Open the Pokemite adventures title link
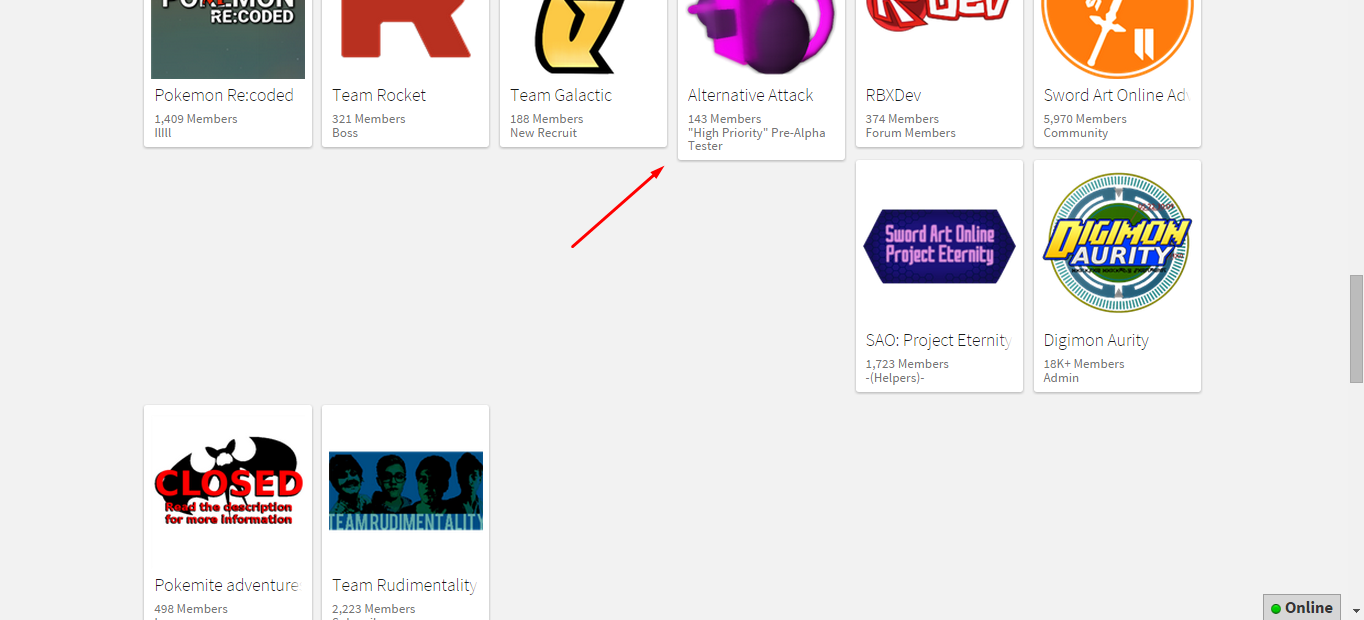The height and width of the screenshot is (620, 1364). pyautogui.click(x=227, y=585)
